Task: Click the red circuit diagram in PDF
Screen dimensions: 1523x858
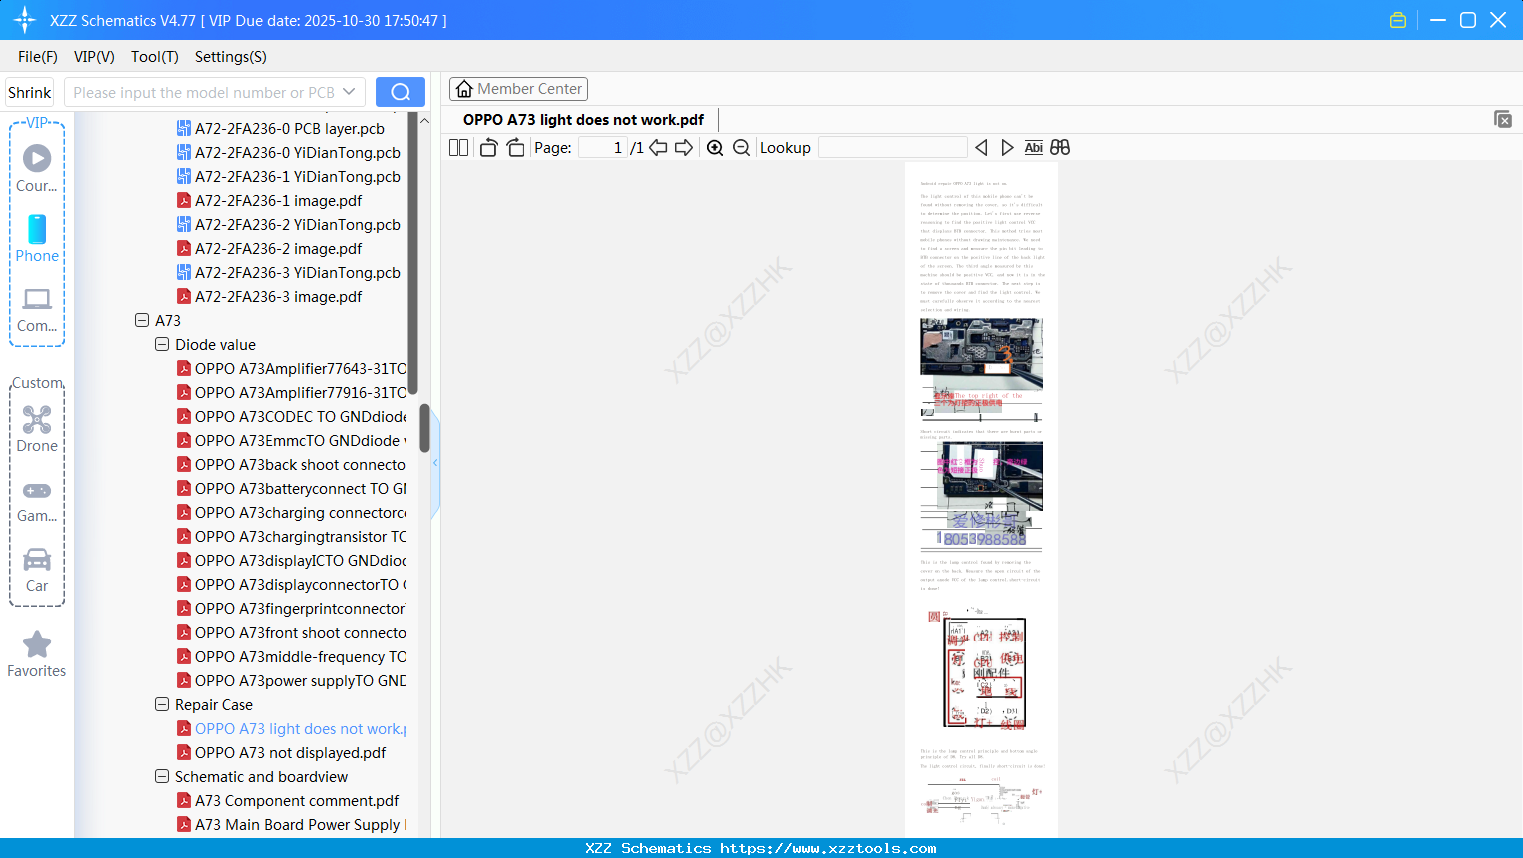Action: point(985,673)
